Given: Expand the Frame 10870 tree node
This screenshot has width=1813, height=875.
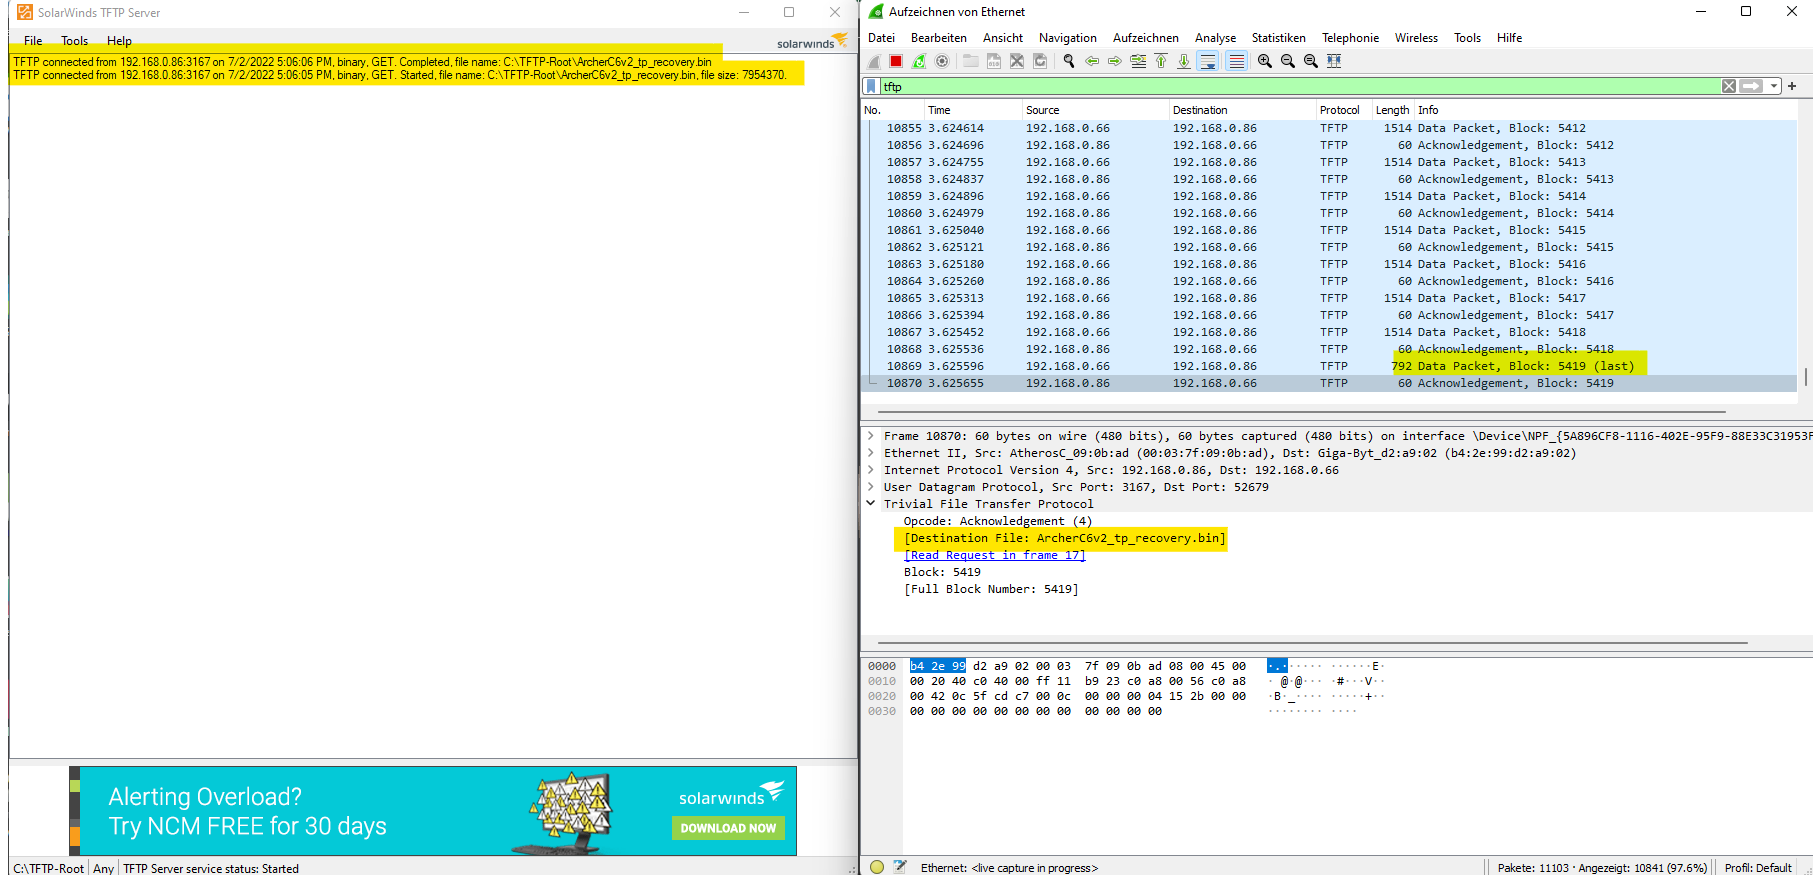Looking at the screenshot, I should point(871,436).
